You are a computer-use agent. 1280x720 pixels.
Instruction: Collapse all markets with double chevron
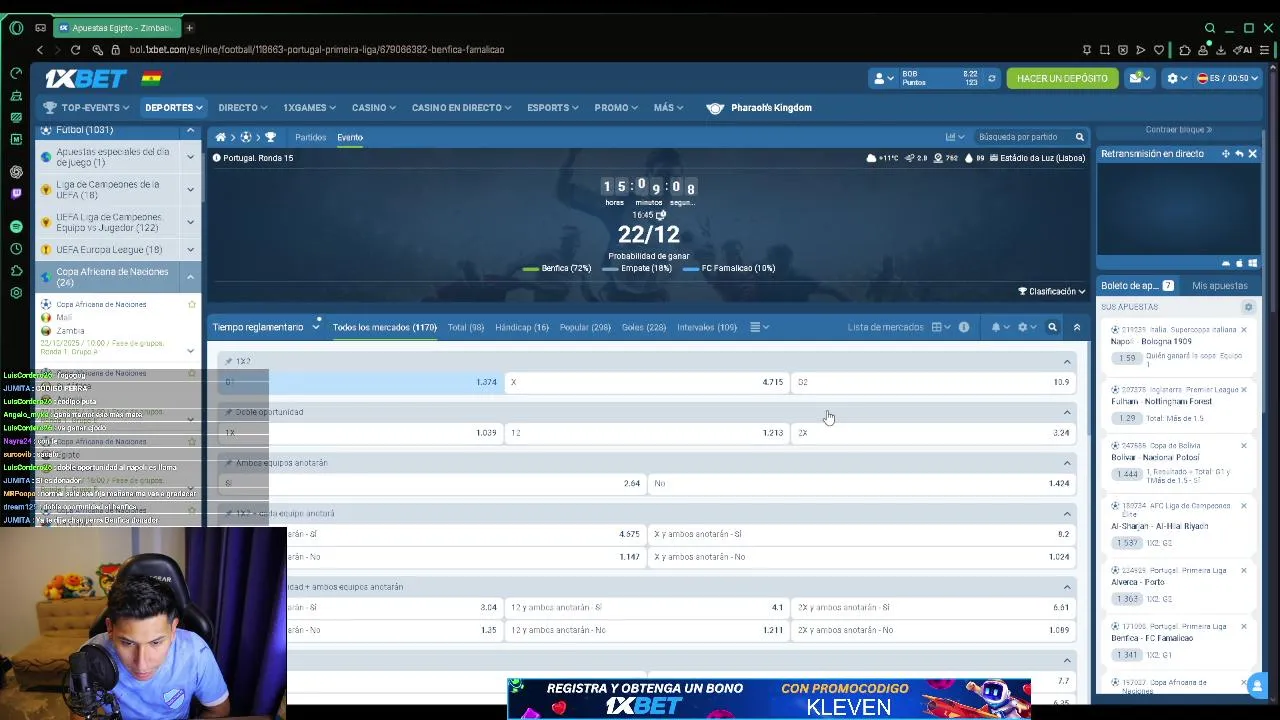(1077, 327)
